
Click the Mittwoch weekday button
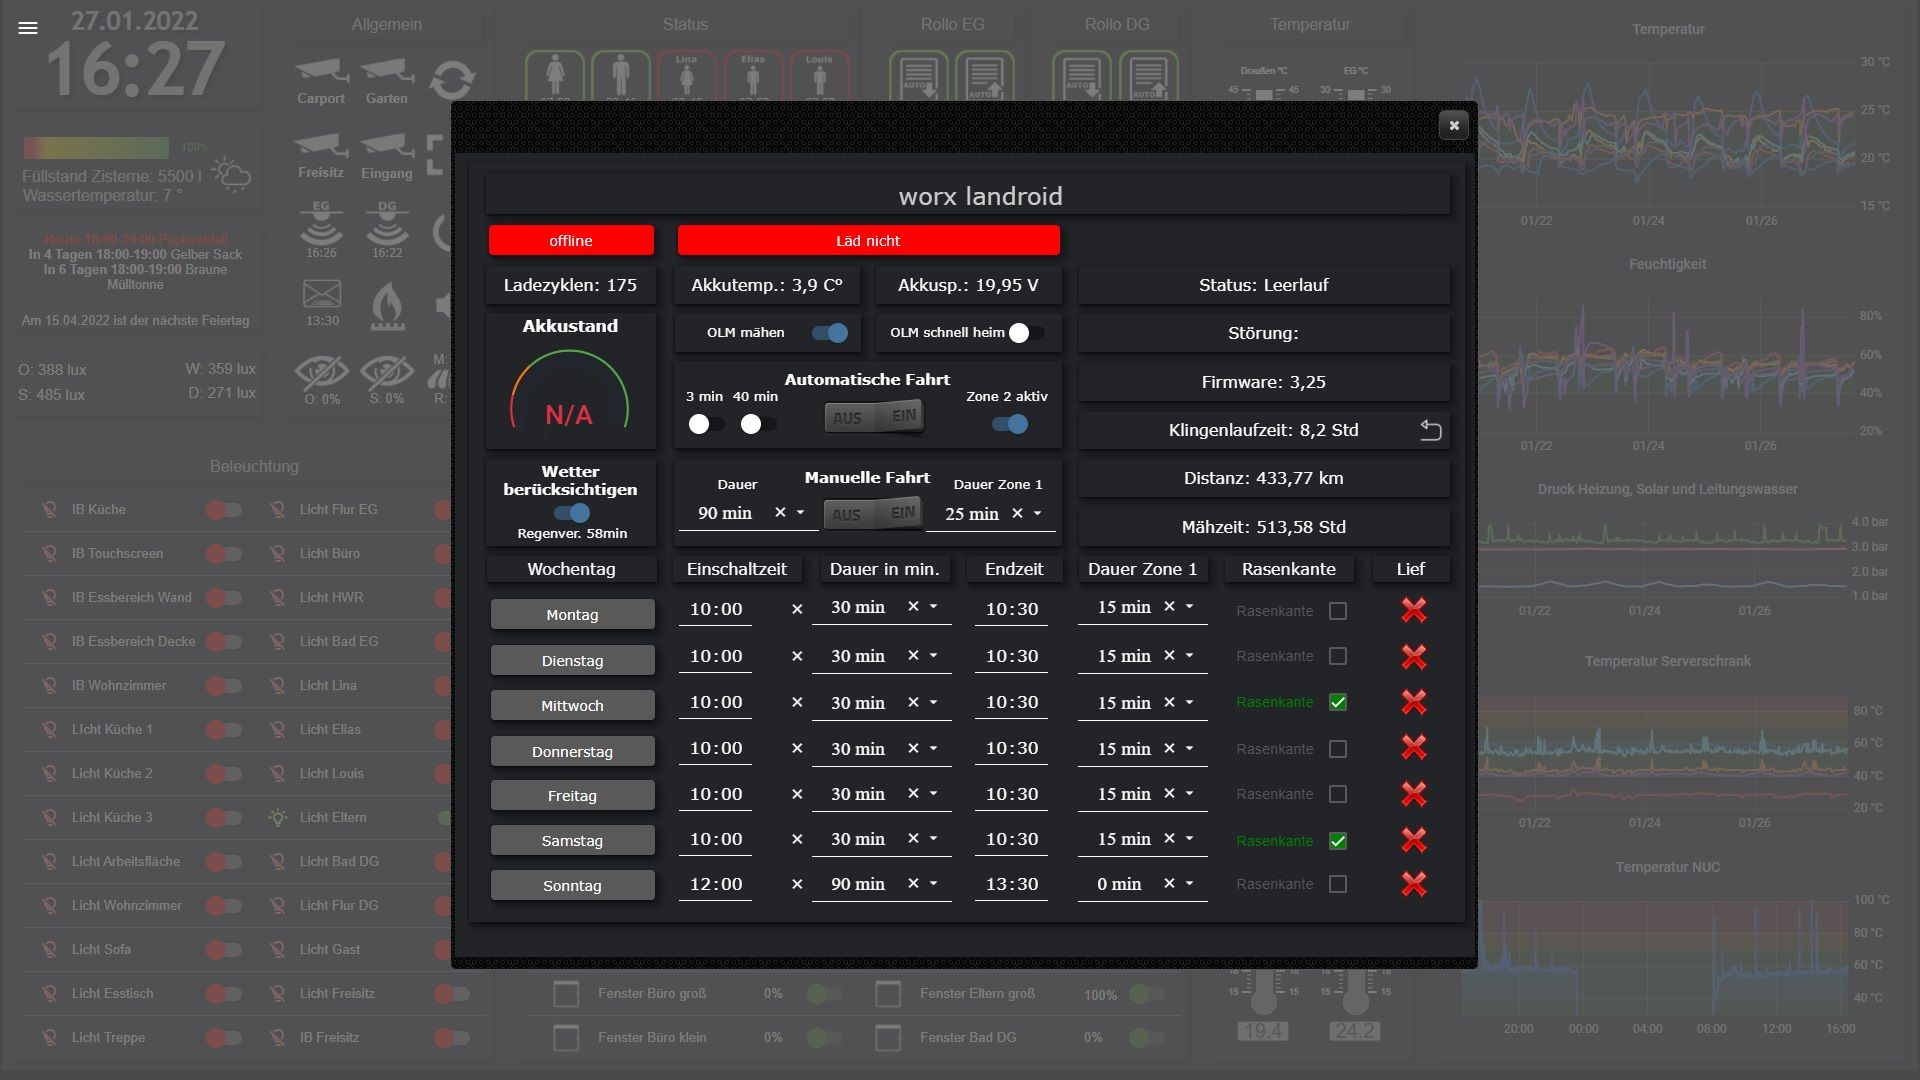572,705
